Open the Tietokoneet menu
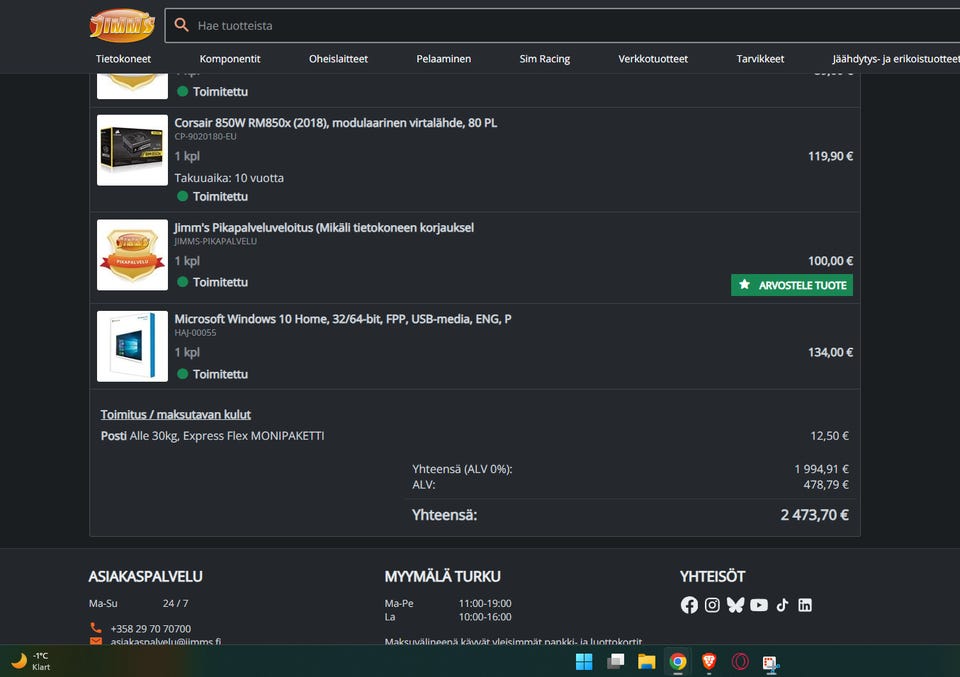Screen dimensions: 960x677 pyautogui.click(x=123, y=59)
